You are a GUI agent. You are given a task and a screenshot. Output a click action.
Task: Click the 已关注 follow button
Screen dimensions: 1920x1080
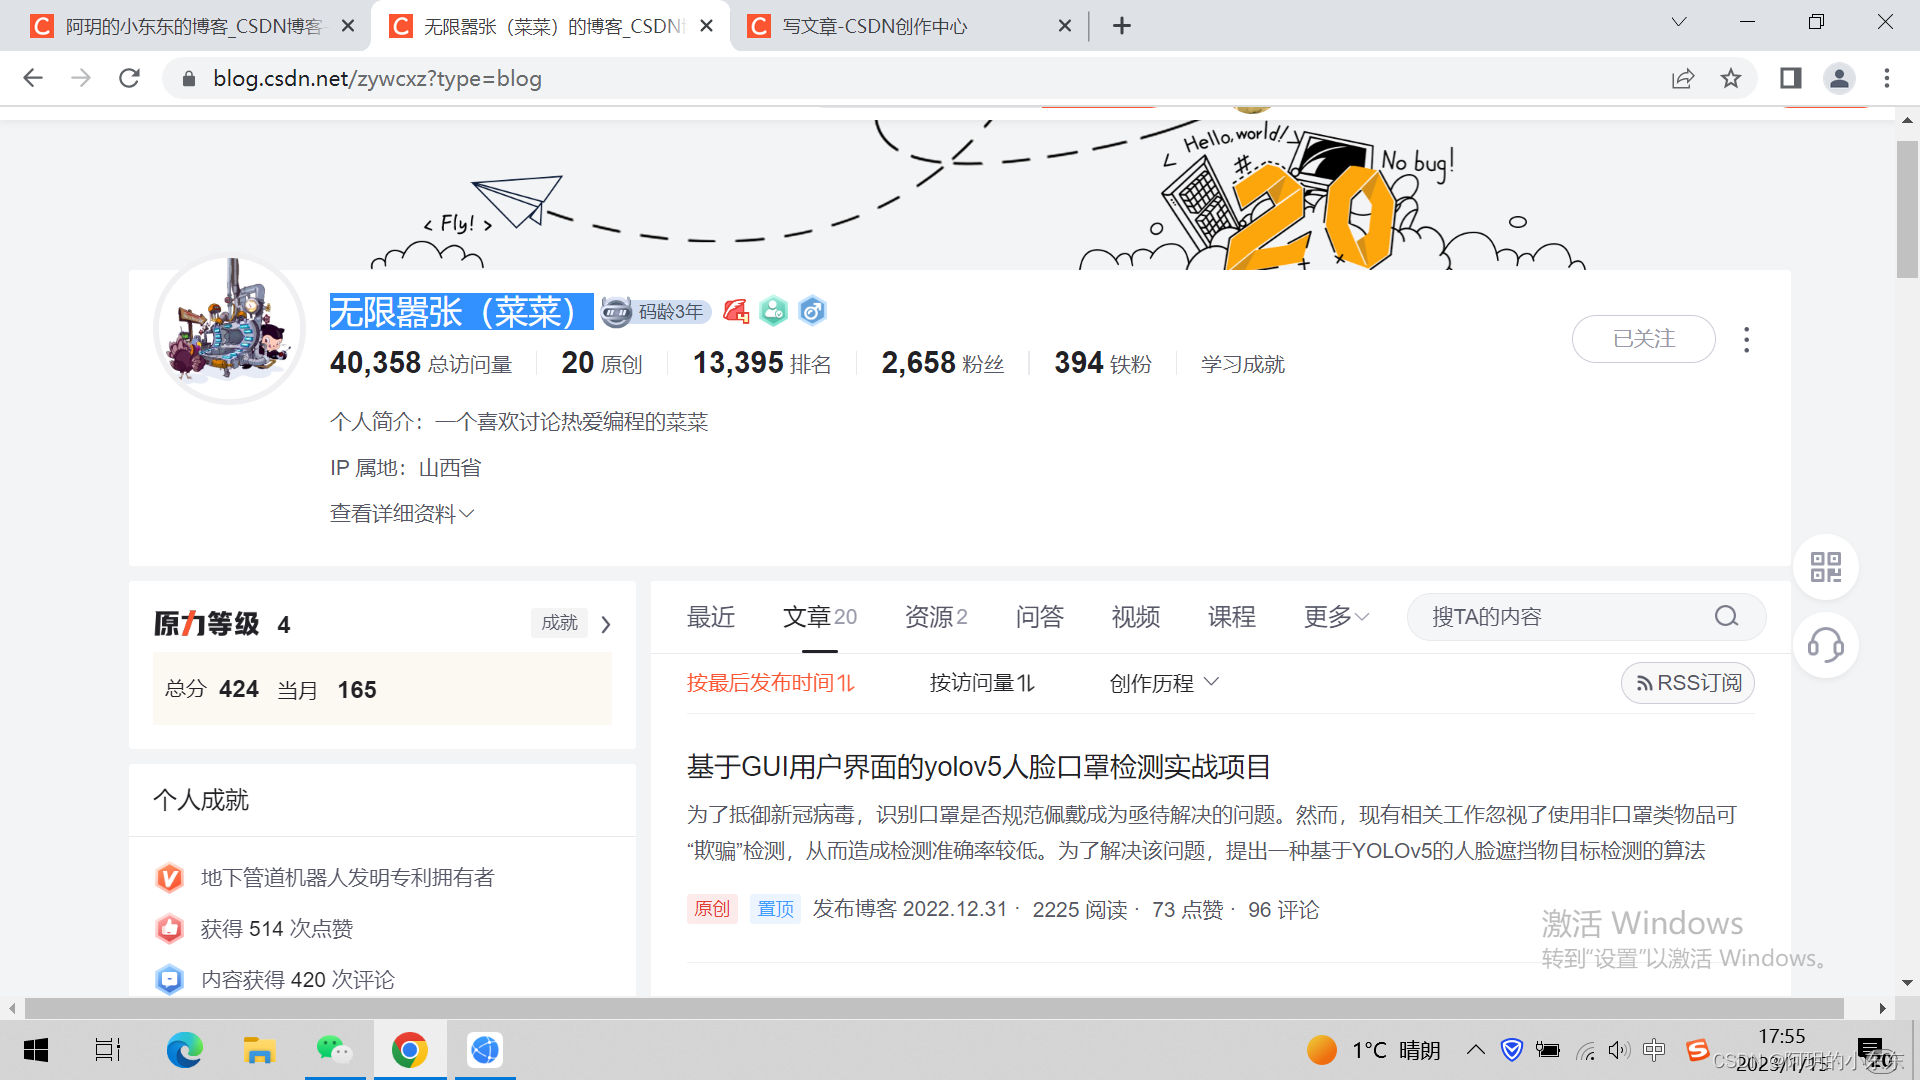point(1643,339)
